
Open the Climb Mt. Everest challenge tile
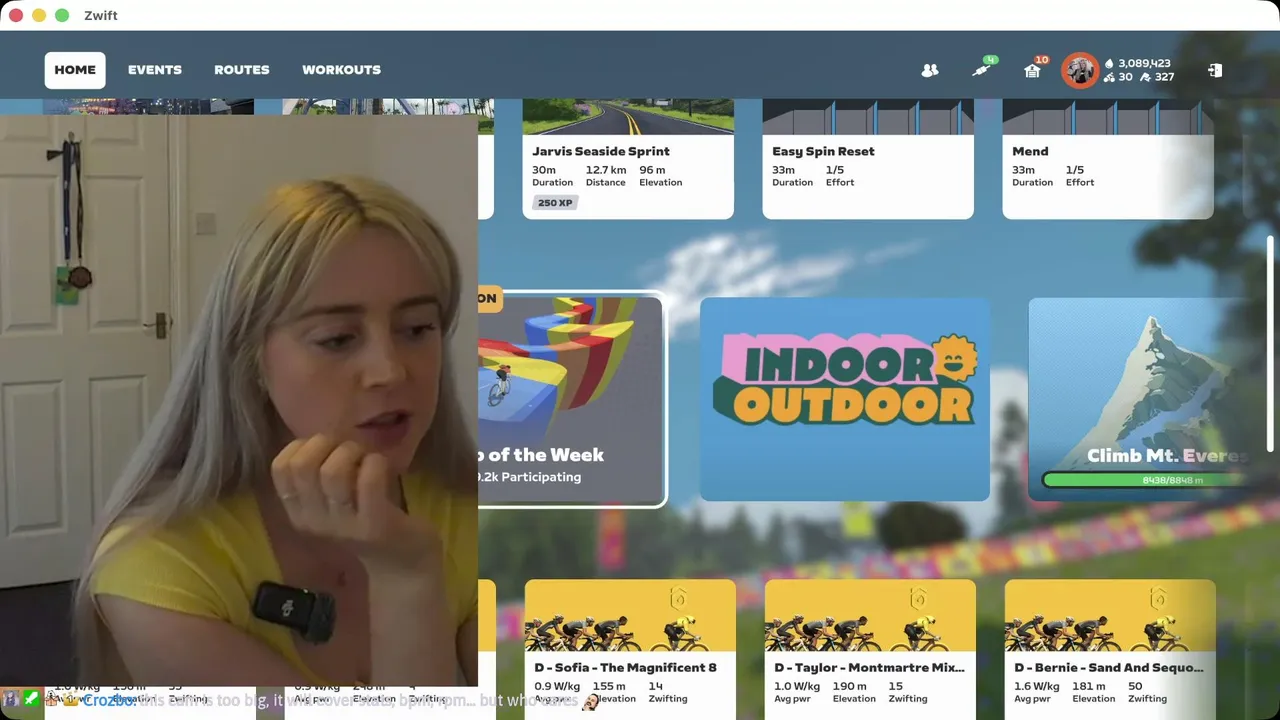point(1140,399)
